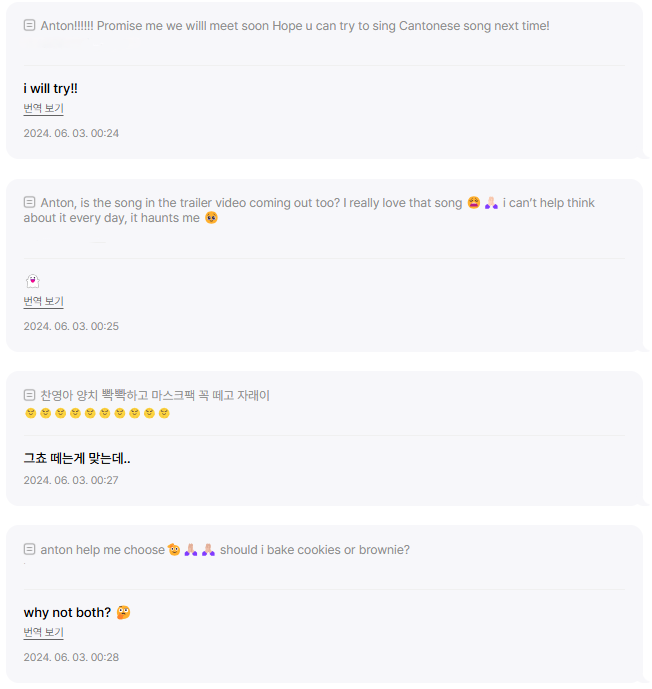Click the timestamp 2024. 06. 03. 00:25
This screenshot has height=689, width=652.
(x=71, y=326)
